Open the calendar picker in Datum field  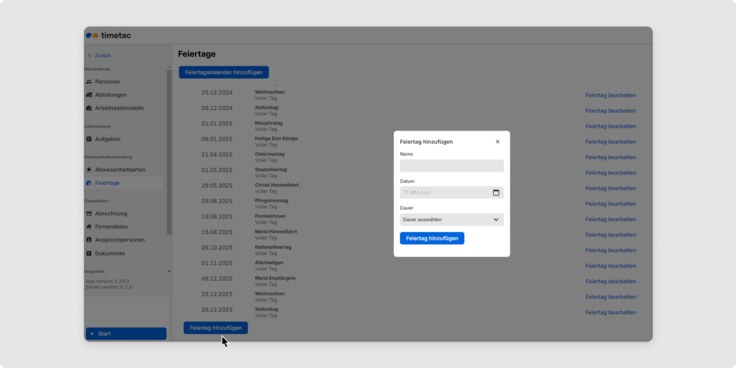496,192
